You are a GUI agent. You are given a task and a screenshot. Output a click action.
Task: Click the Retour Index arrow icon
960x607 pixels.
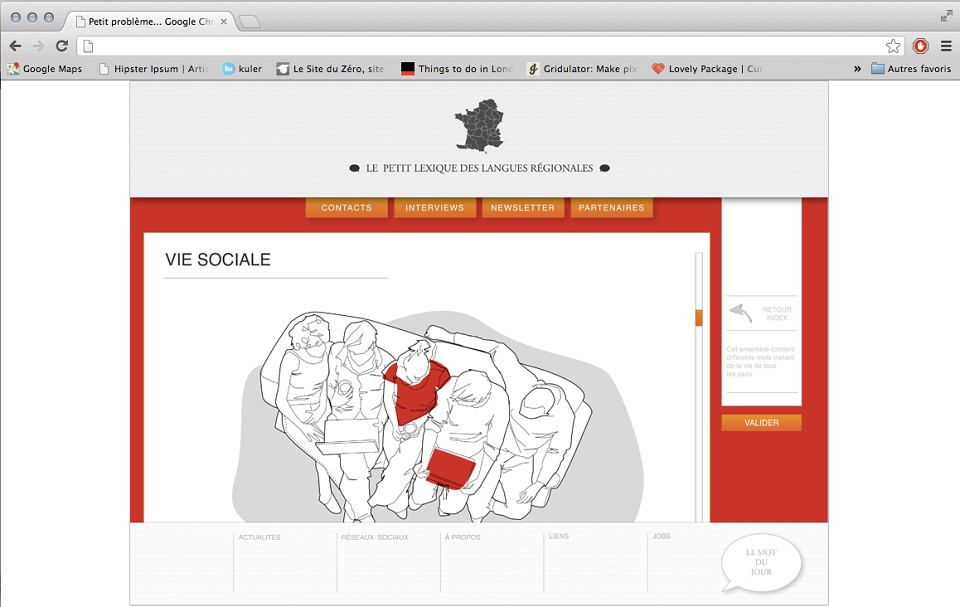click(741, 312)
